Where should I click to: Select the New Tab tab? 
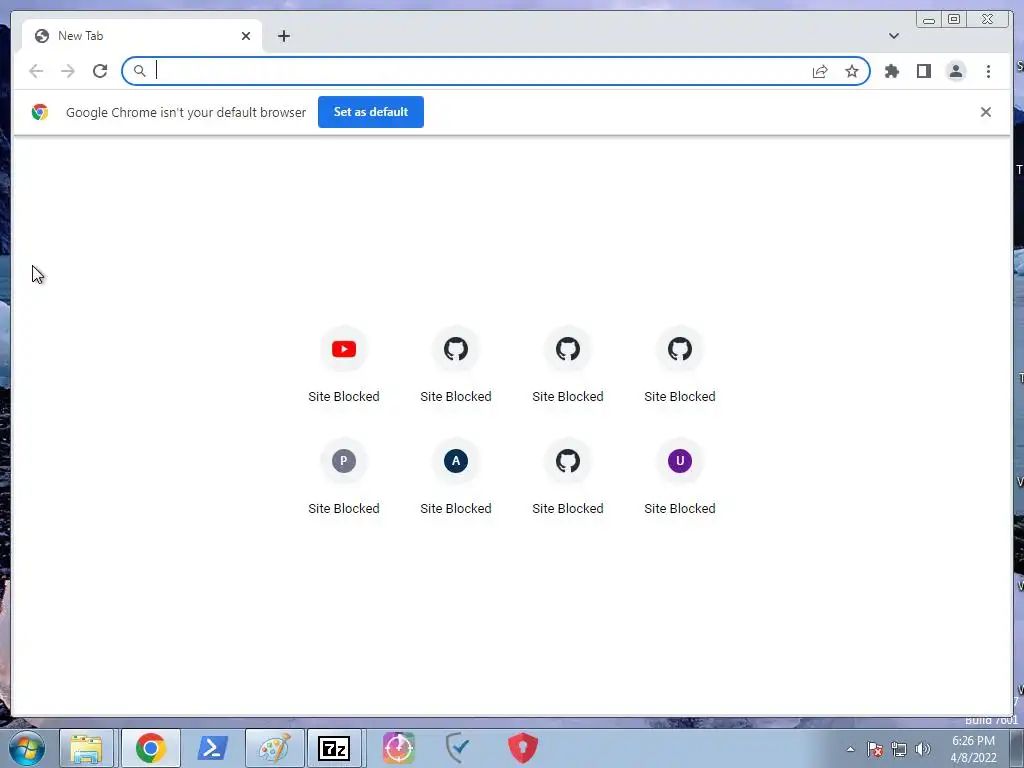point(142,36)
